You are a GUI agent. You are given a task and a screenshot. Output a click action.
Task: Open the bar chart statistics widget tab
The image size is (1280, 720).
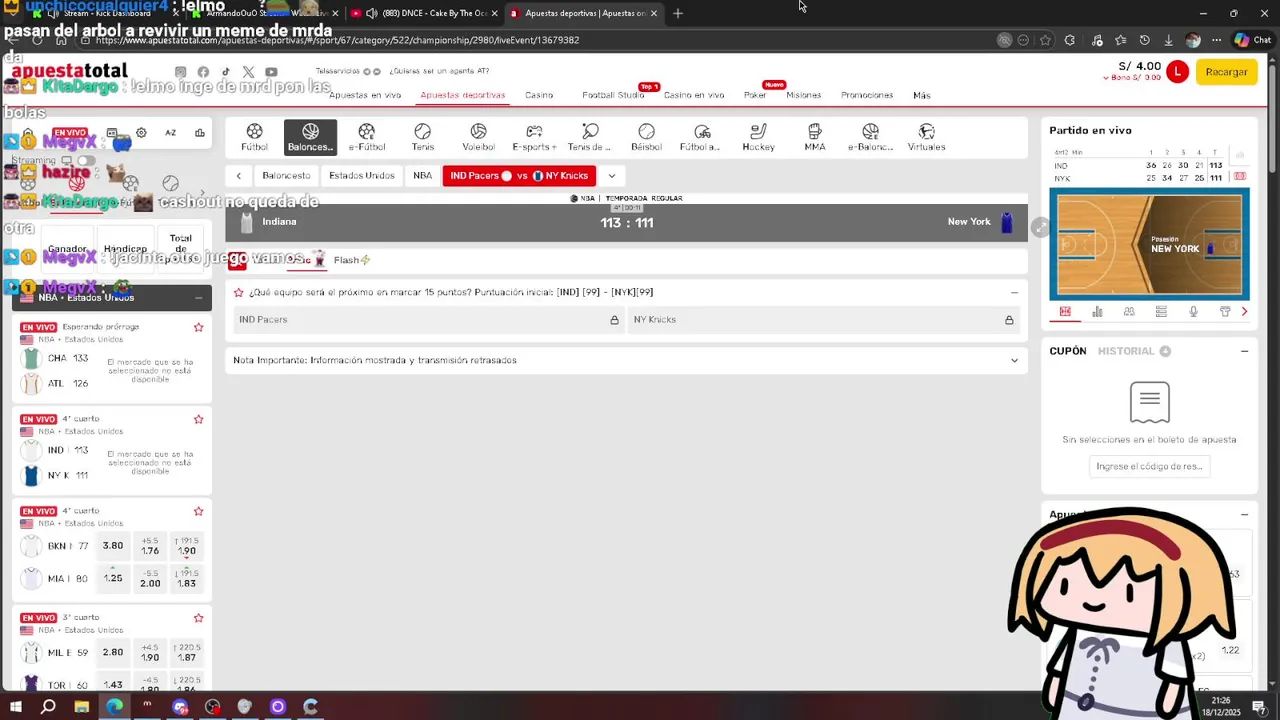(x=1097, y=312)
